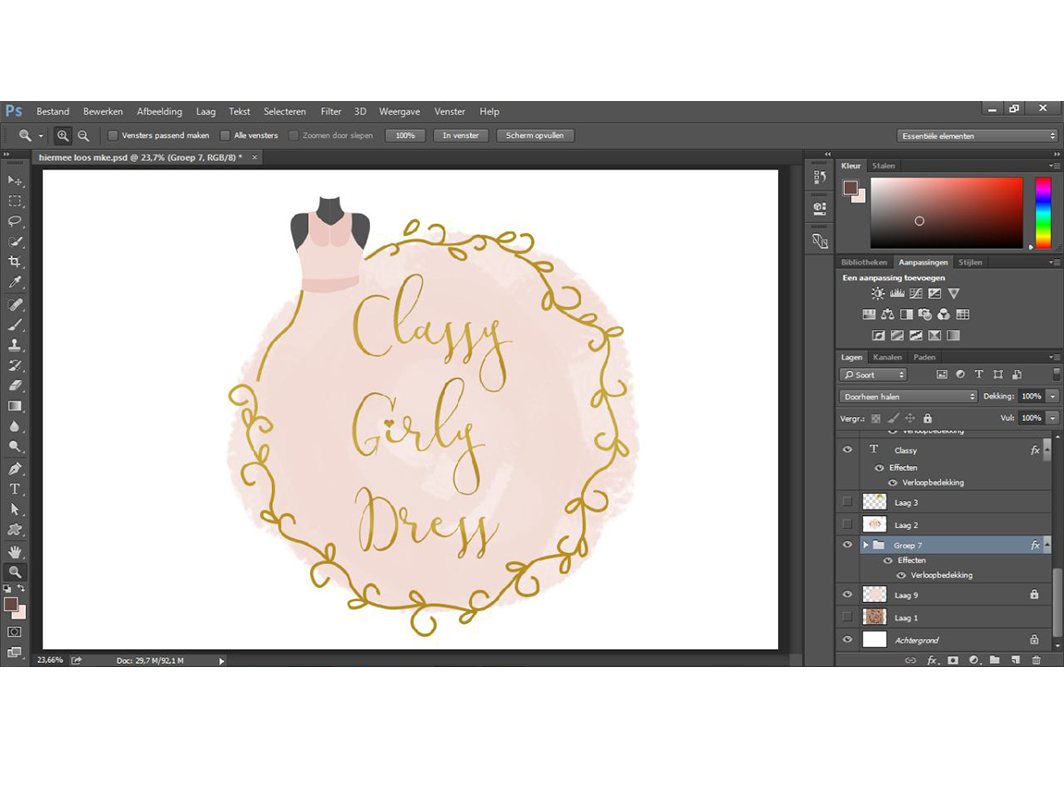Open the Doorheen halen blend mode dropdown
This screenshot has height=799, width=1064.
pos(908,396)
